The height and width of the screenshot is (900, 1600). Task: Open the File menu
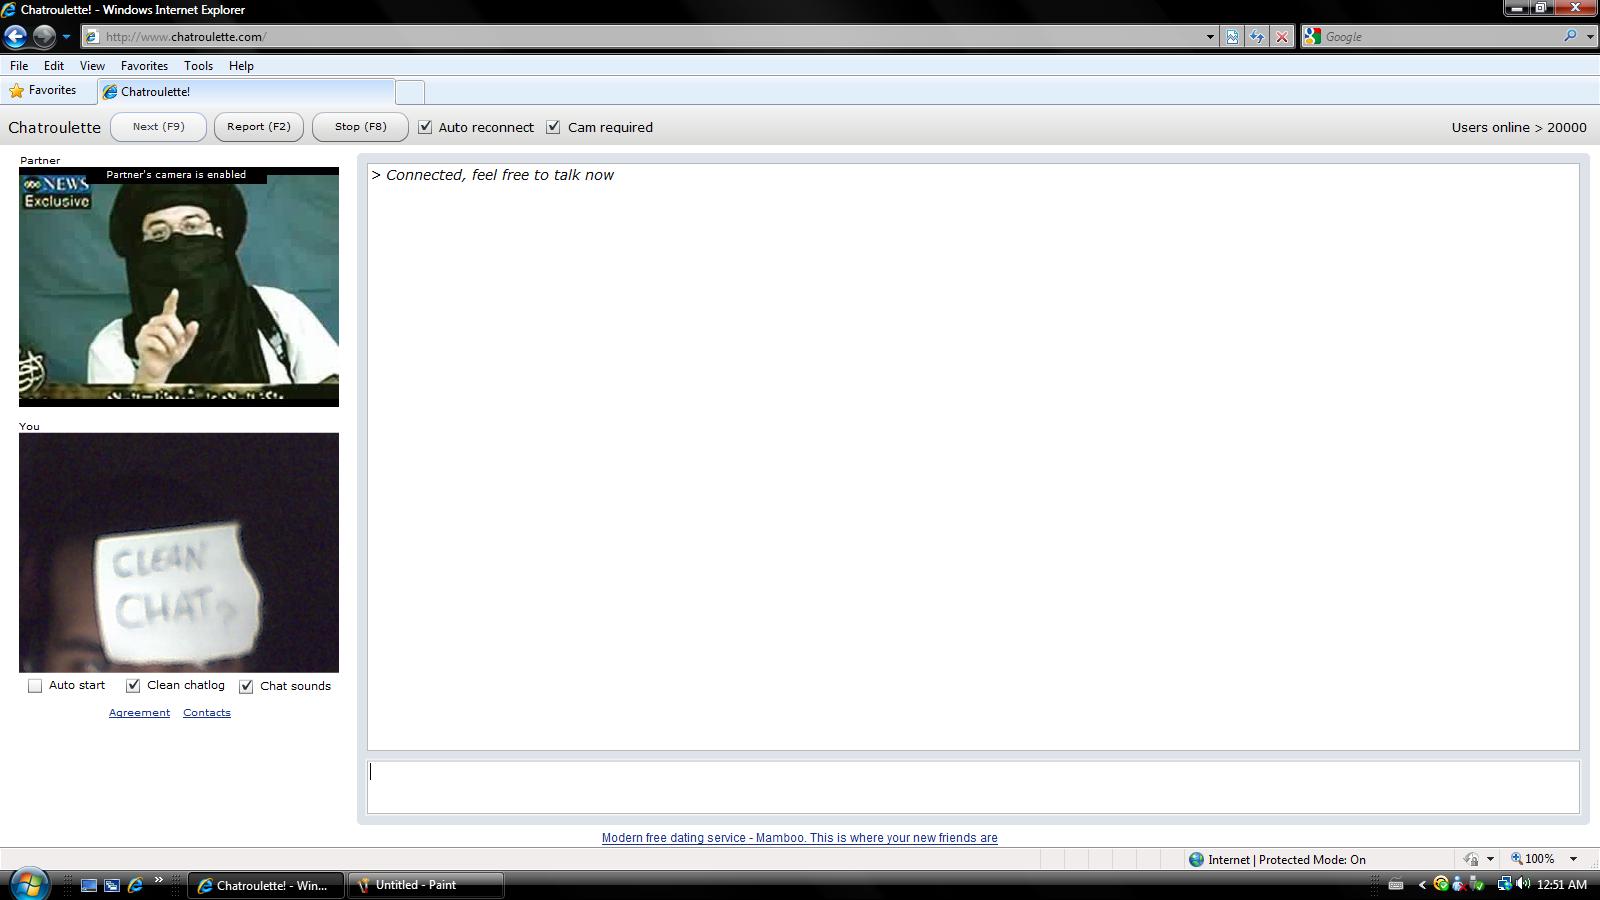[x=19, y=66]
